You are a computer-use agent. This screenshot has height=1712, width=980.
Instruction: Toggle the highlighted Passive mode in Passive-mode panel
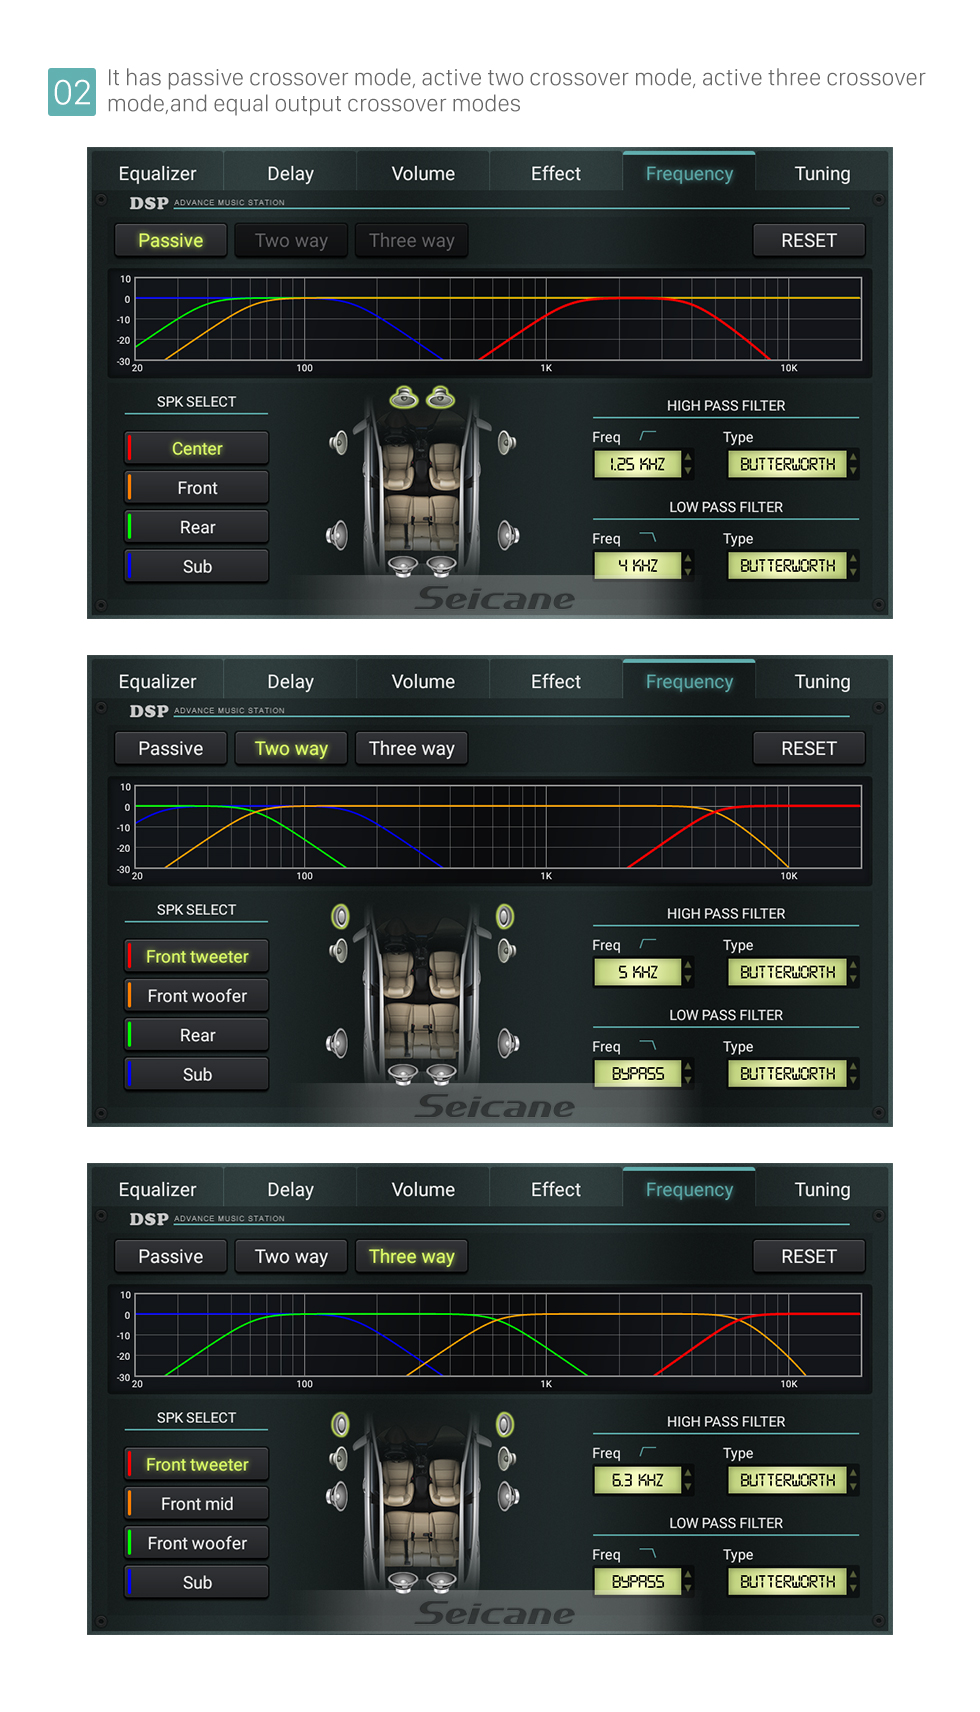(171, 241)
